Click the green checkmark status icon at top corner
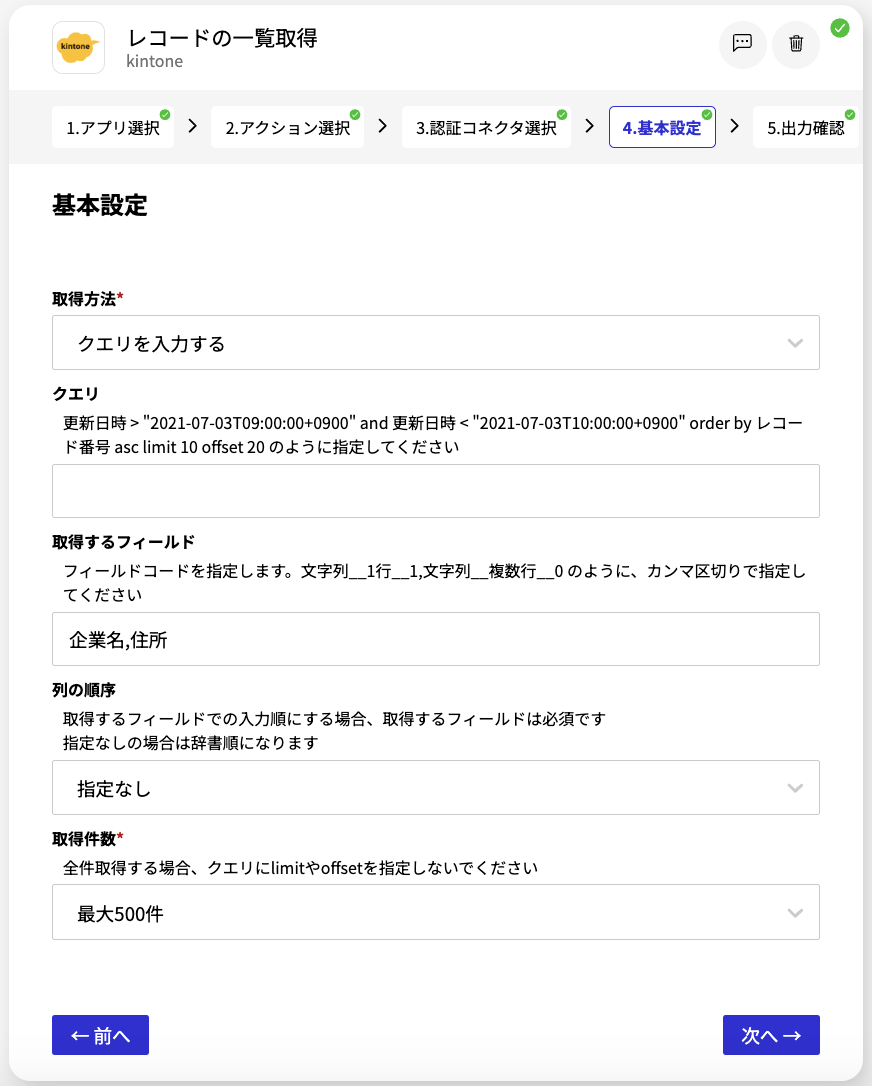The height and width of the screenshot is (1086, 872). click(x=839, y=28)
